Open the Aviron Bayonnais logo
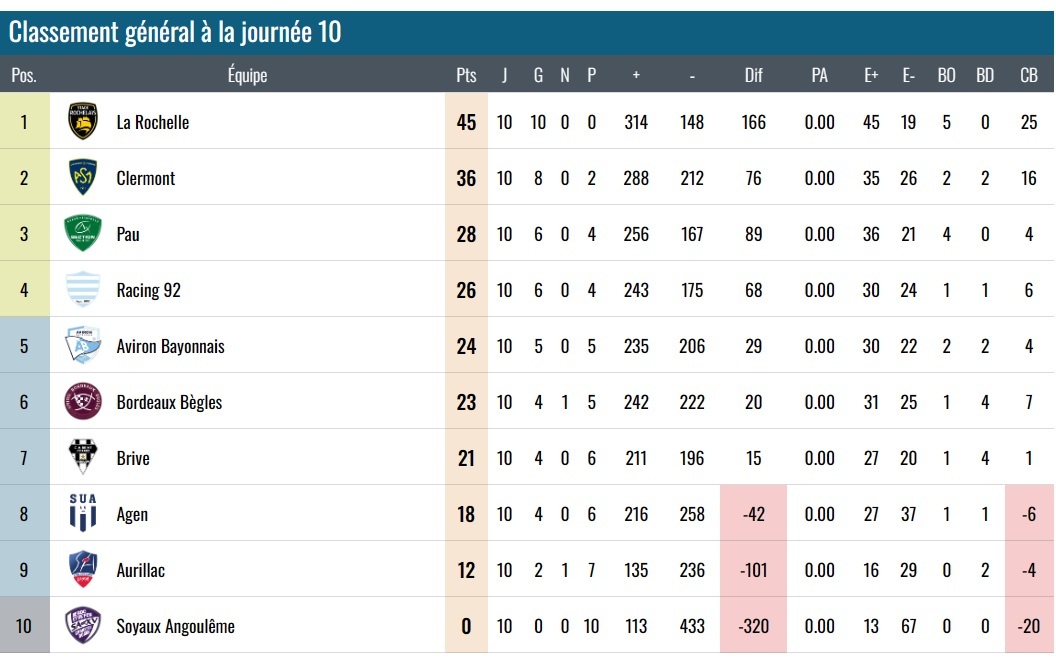This screenshot has height=664, width=1056. pos(83,346)
